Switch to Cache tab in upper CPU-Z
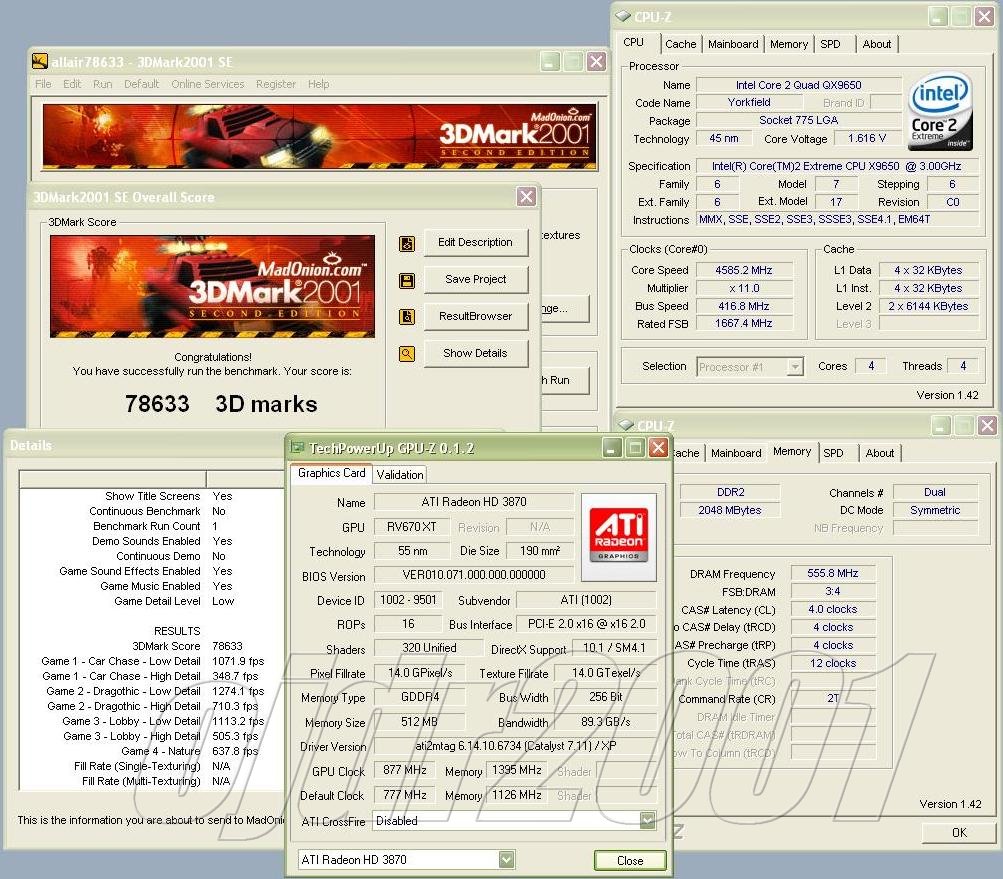The image size is (1003, 879). (x=681, y=44)
